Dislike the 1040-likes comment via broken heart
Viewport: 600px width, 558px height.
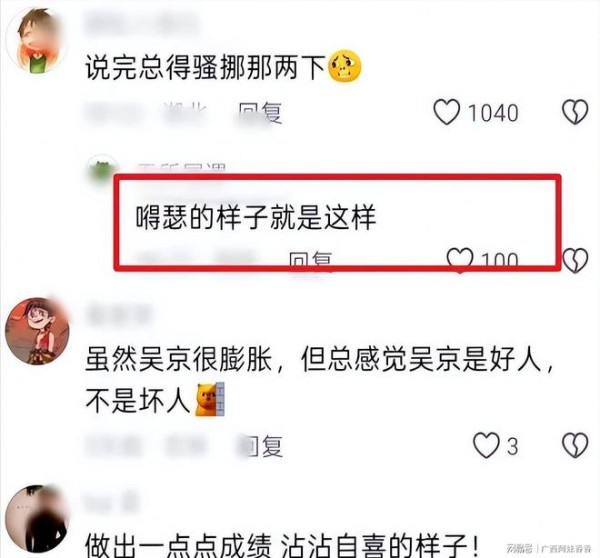[x=575, y=112]
